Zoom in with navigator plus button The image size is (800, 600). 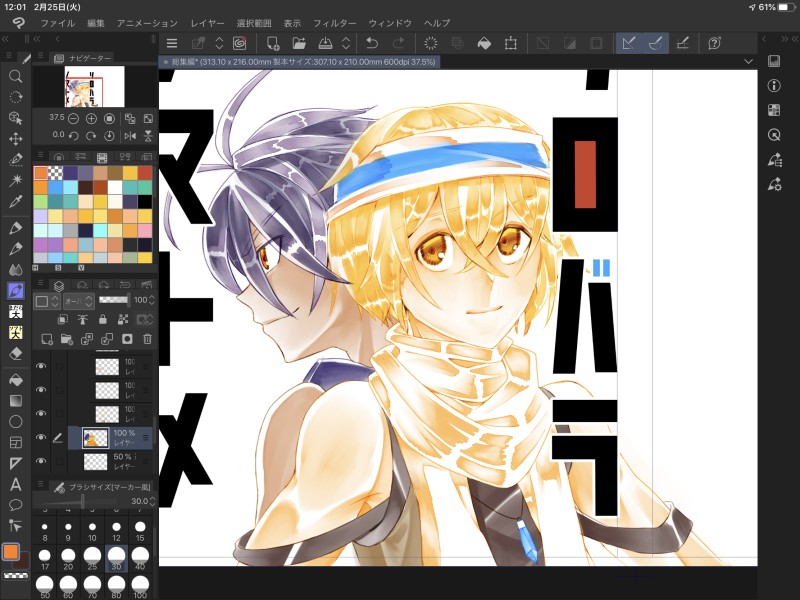[x=91, y=118]
